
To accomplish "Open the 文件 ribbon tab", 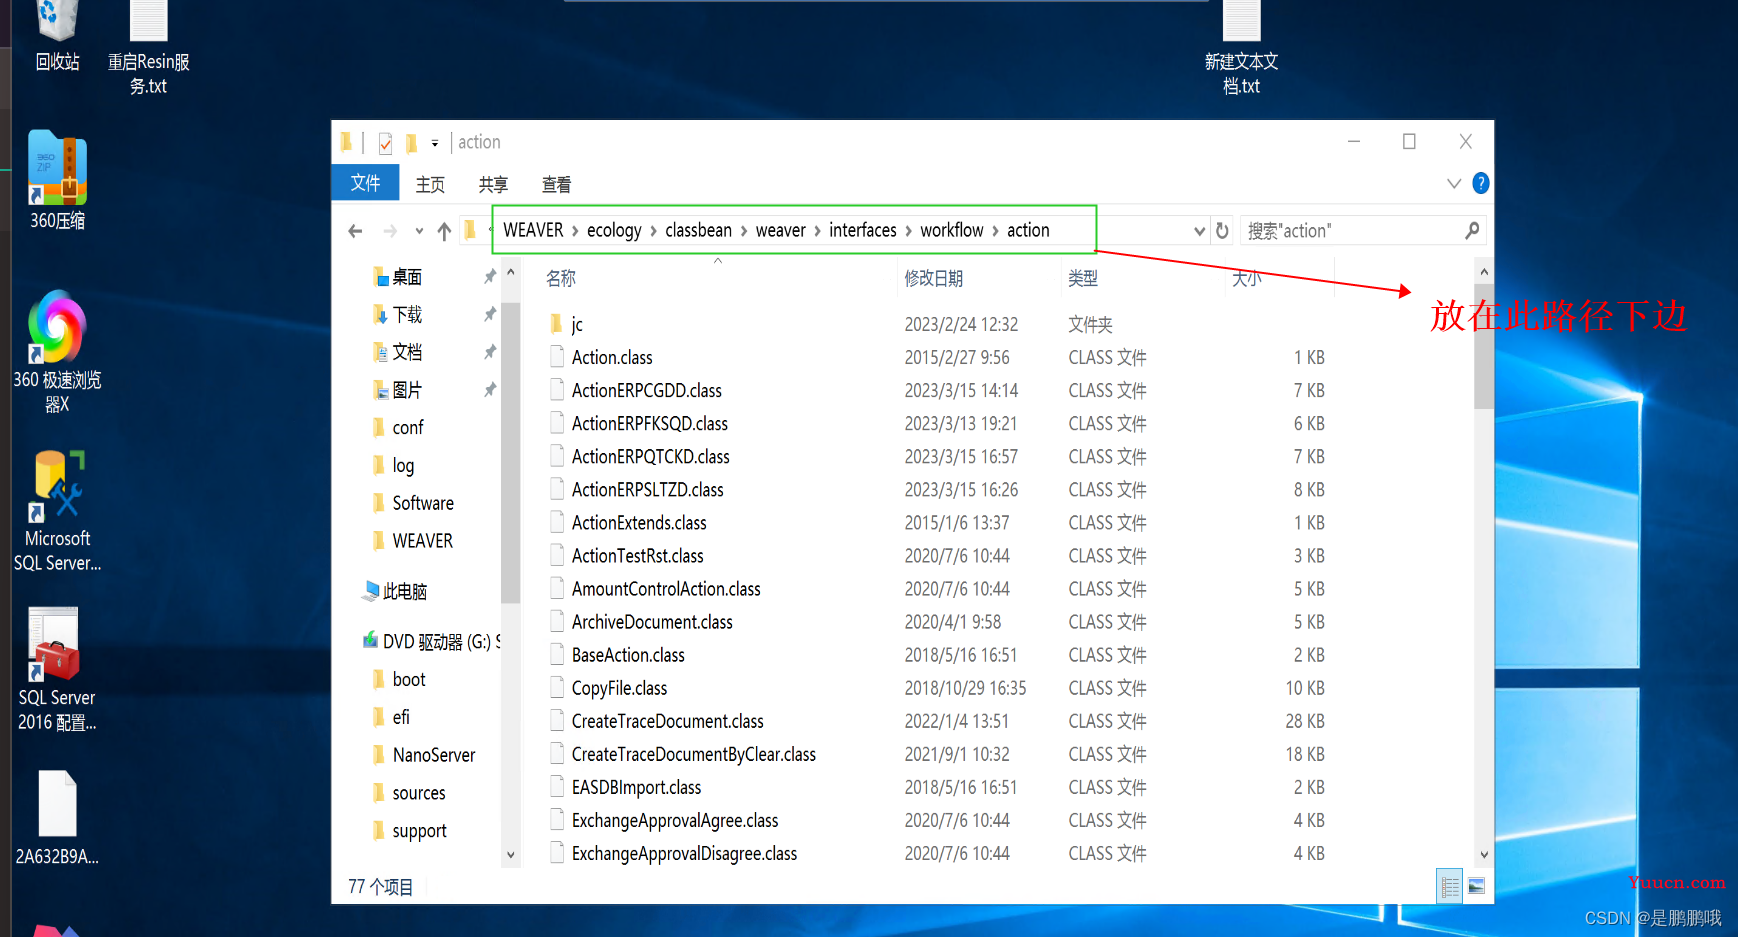I will [x=365, y=183].
